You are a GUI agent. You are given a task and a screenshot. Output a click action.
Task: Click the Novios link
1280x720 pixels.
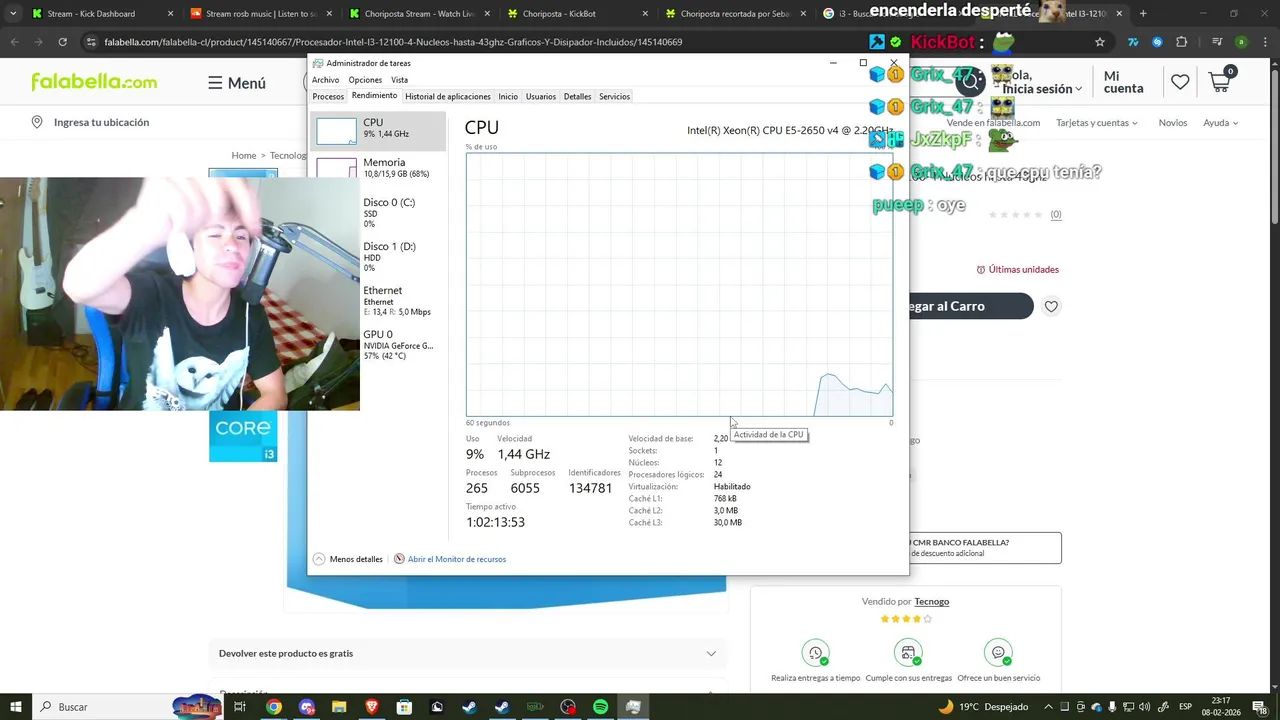1173,123
